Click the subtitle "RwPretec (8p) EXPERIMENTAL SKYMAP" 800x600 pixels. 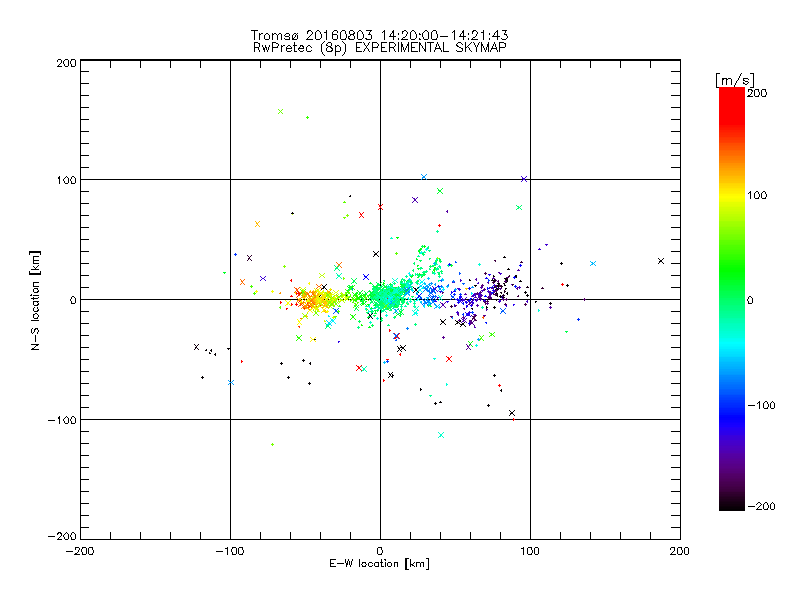(379, 47)
